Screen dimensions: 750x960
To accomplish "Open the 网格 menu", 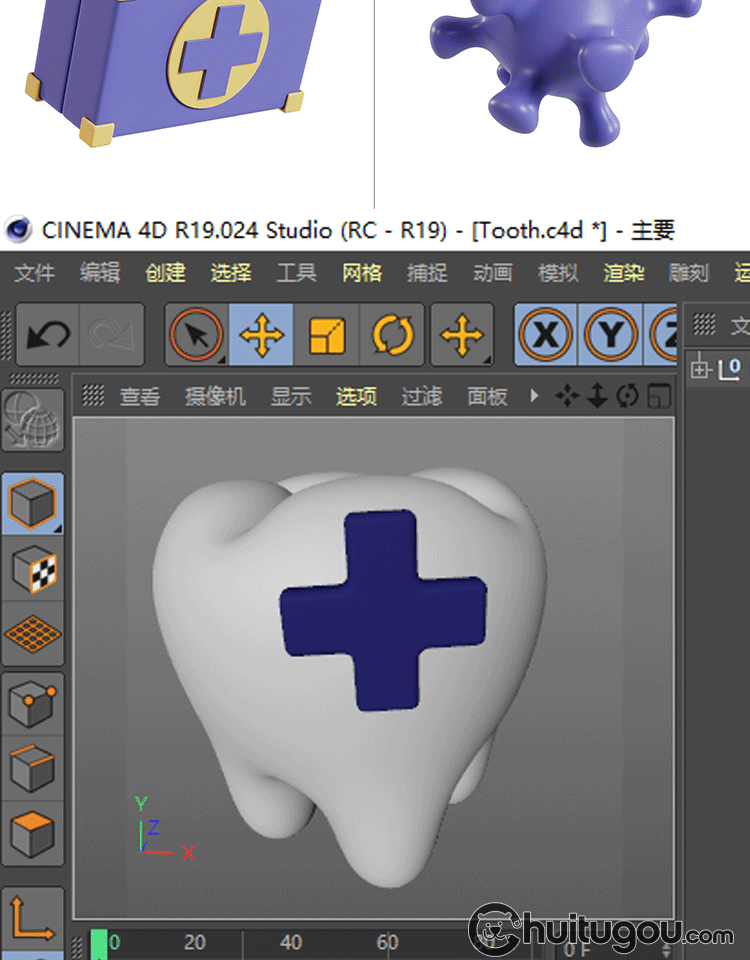I will (362, 272).
